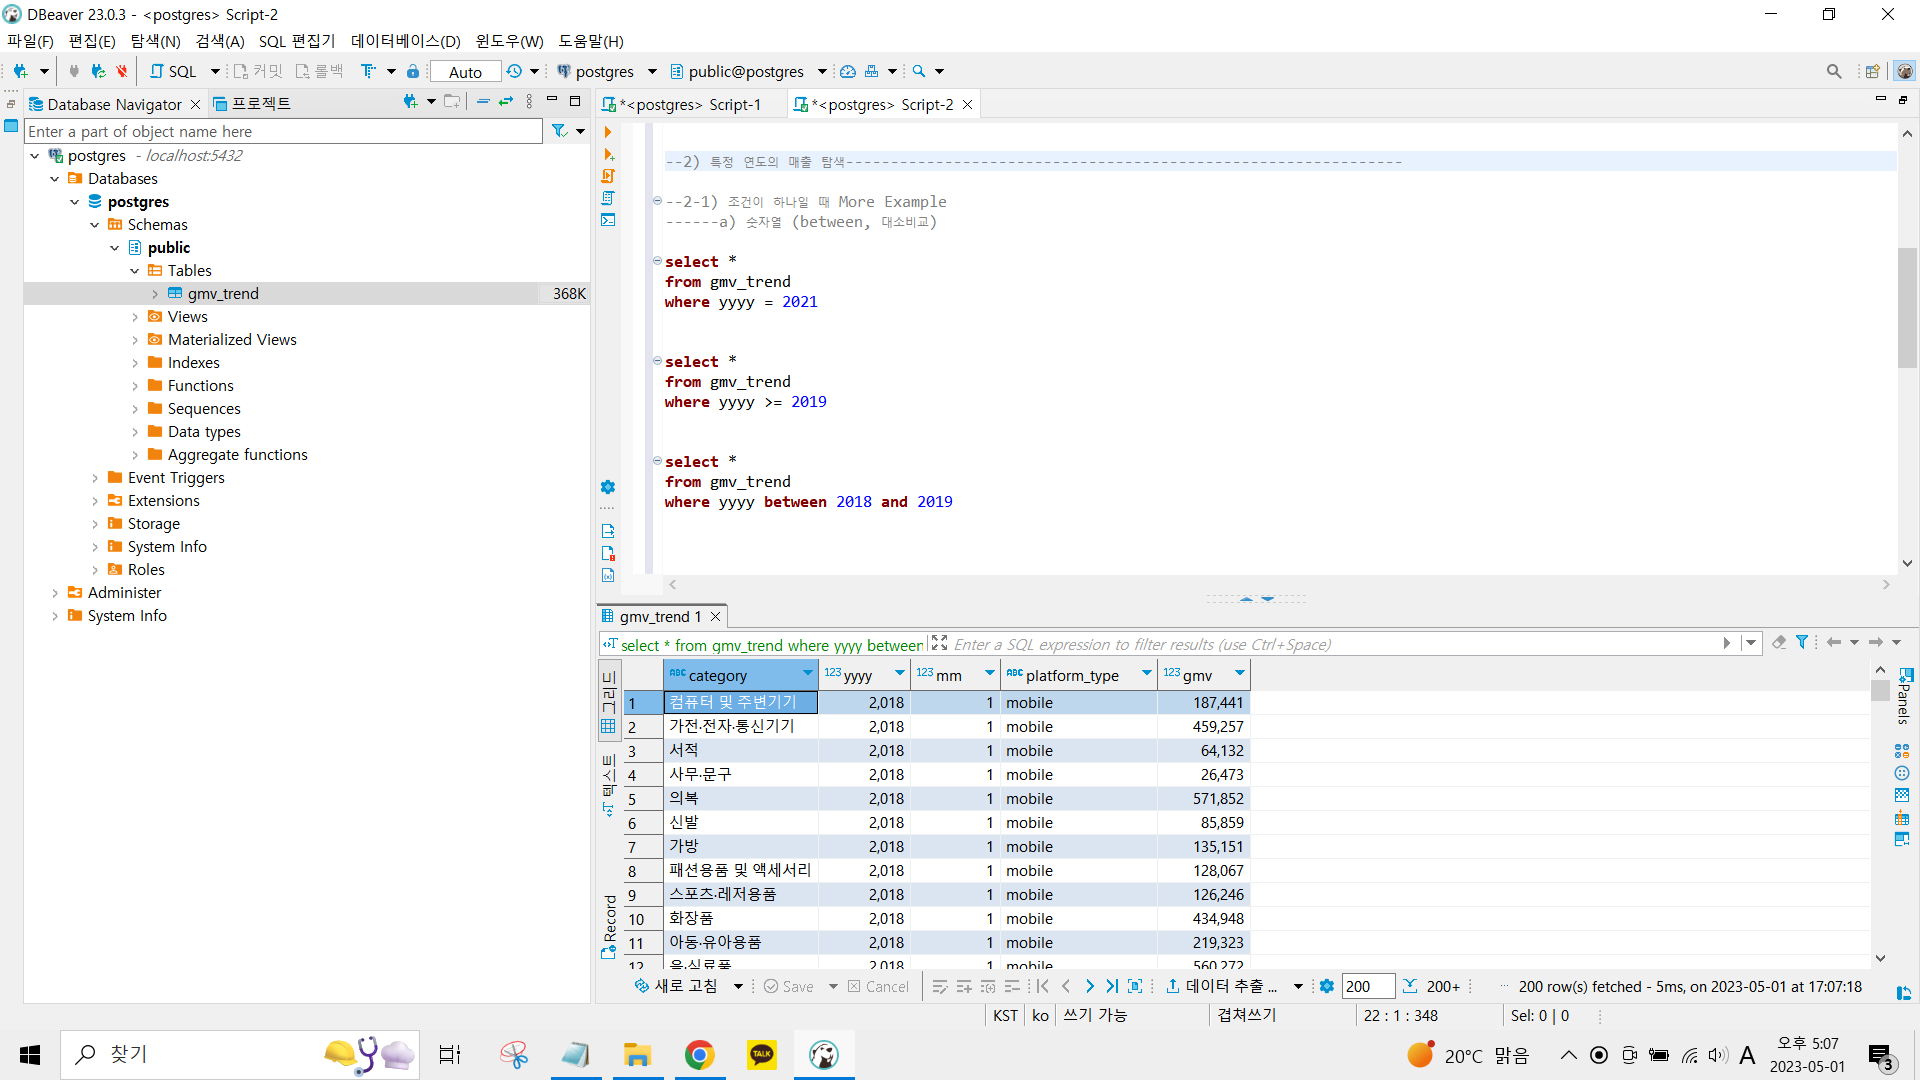Screen dimensions: 1920x1080
Task: Expand the Views folder in tree
Action: tap(135, 317)
